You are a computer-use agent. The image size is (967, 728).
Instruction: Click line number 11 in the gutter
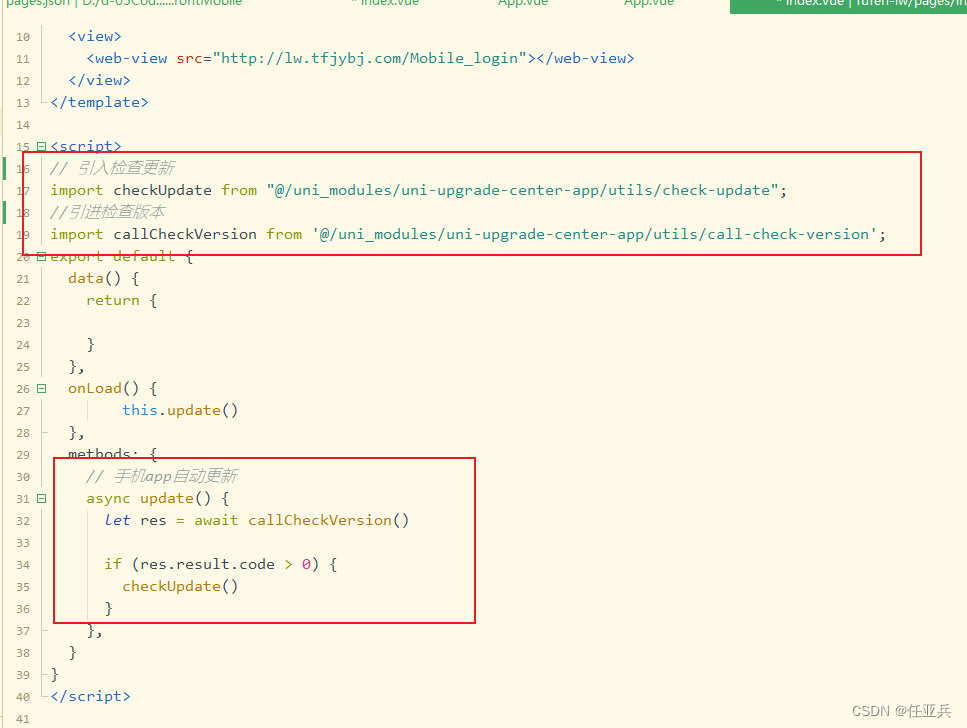(23, 59)
